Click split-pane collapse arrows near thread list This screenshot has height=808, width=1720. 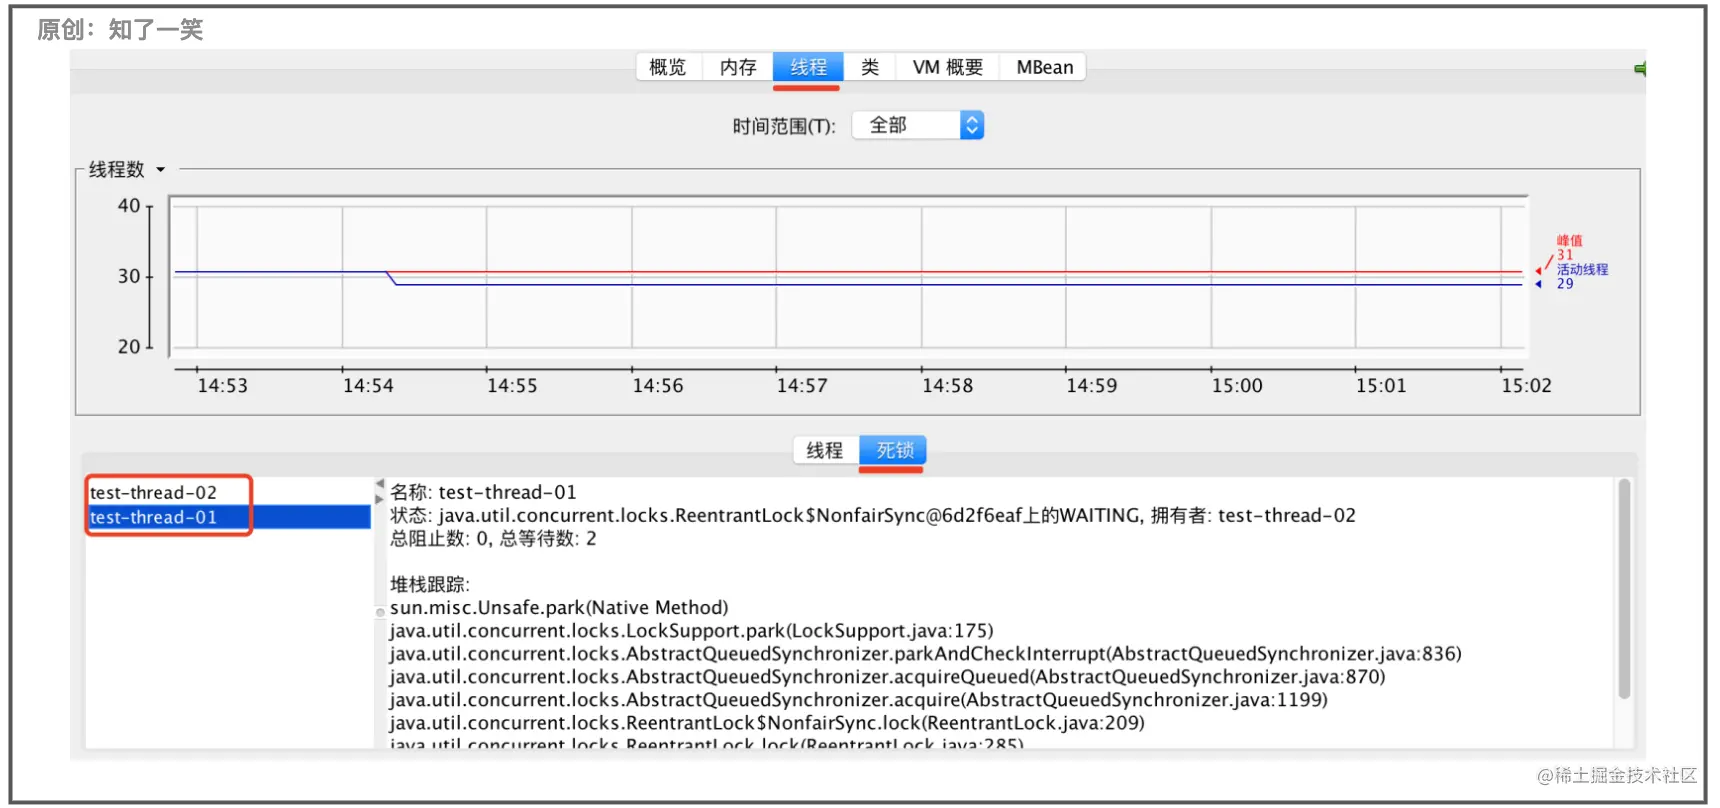tap(379, 491)
